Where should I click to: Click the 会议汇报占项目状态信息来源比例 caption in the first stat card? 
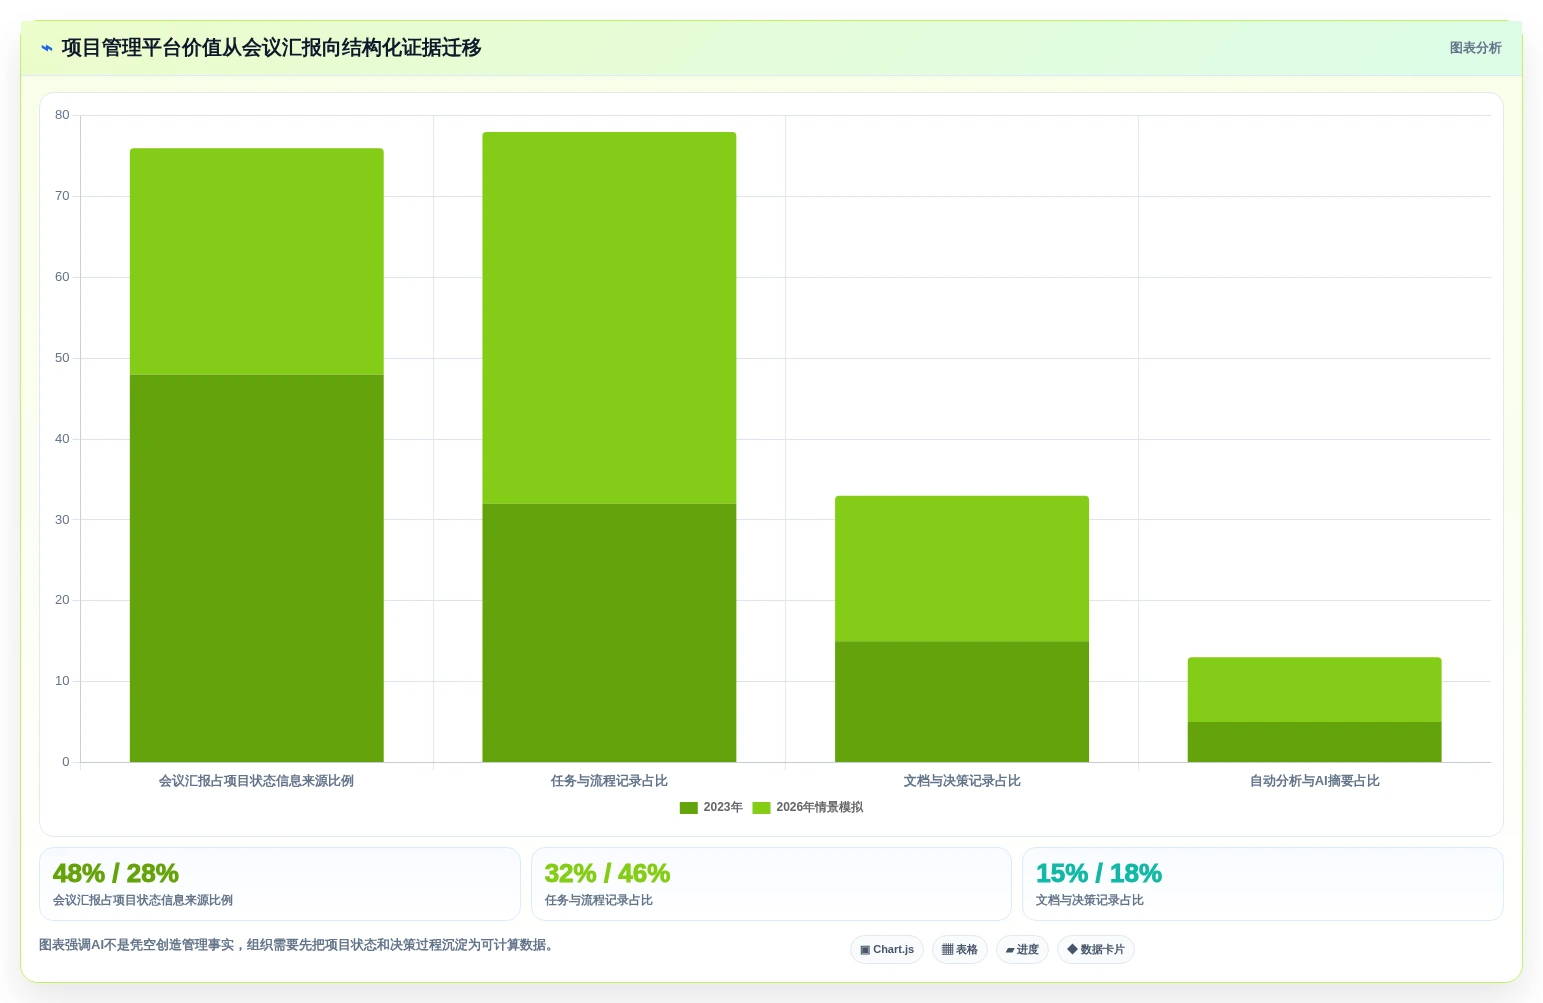coord(143,900)
